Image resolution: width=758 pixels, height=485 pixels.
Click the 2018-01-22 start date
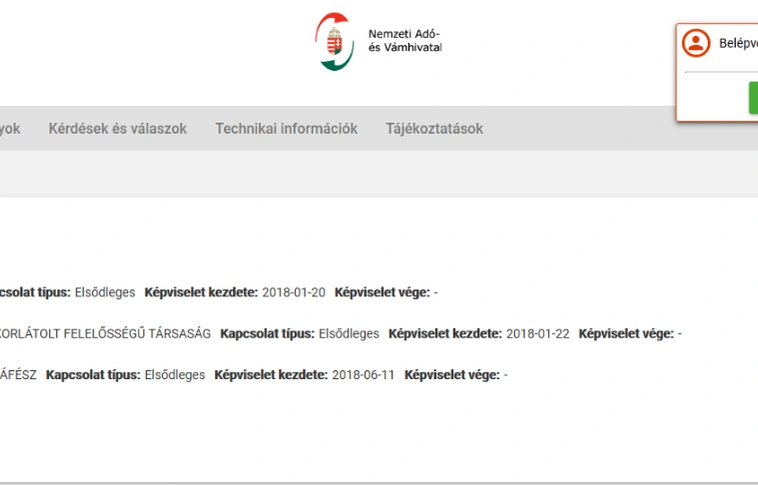537,334
